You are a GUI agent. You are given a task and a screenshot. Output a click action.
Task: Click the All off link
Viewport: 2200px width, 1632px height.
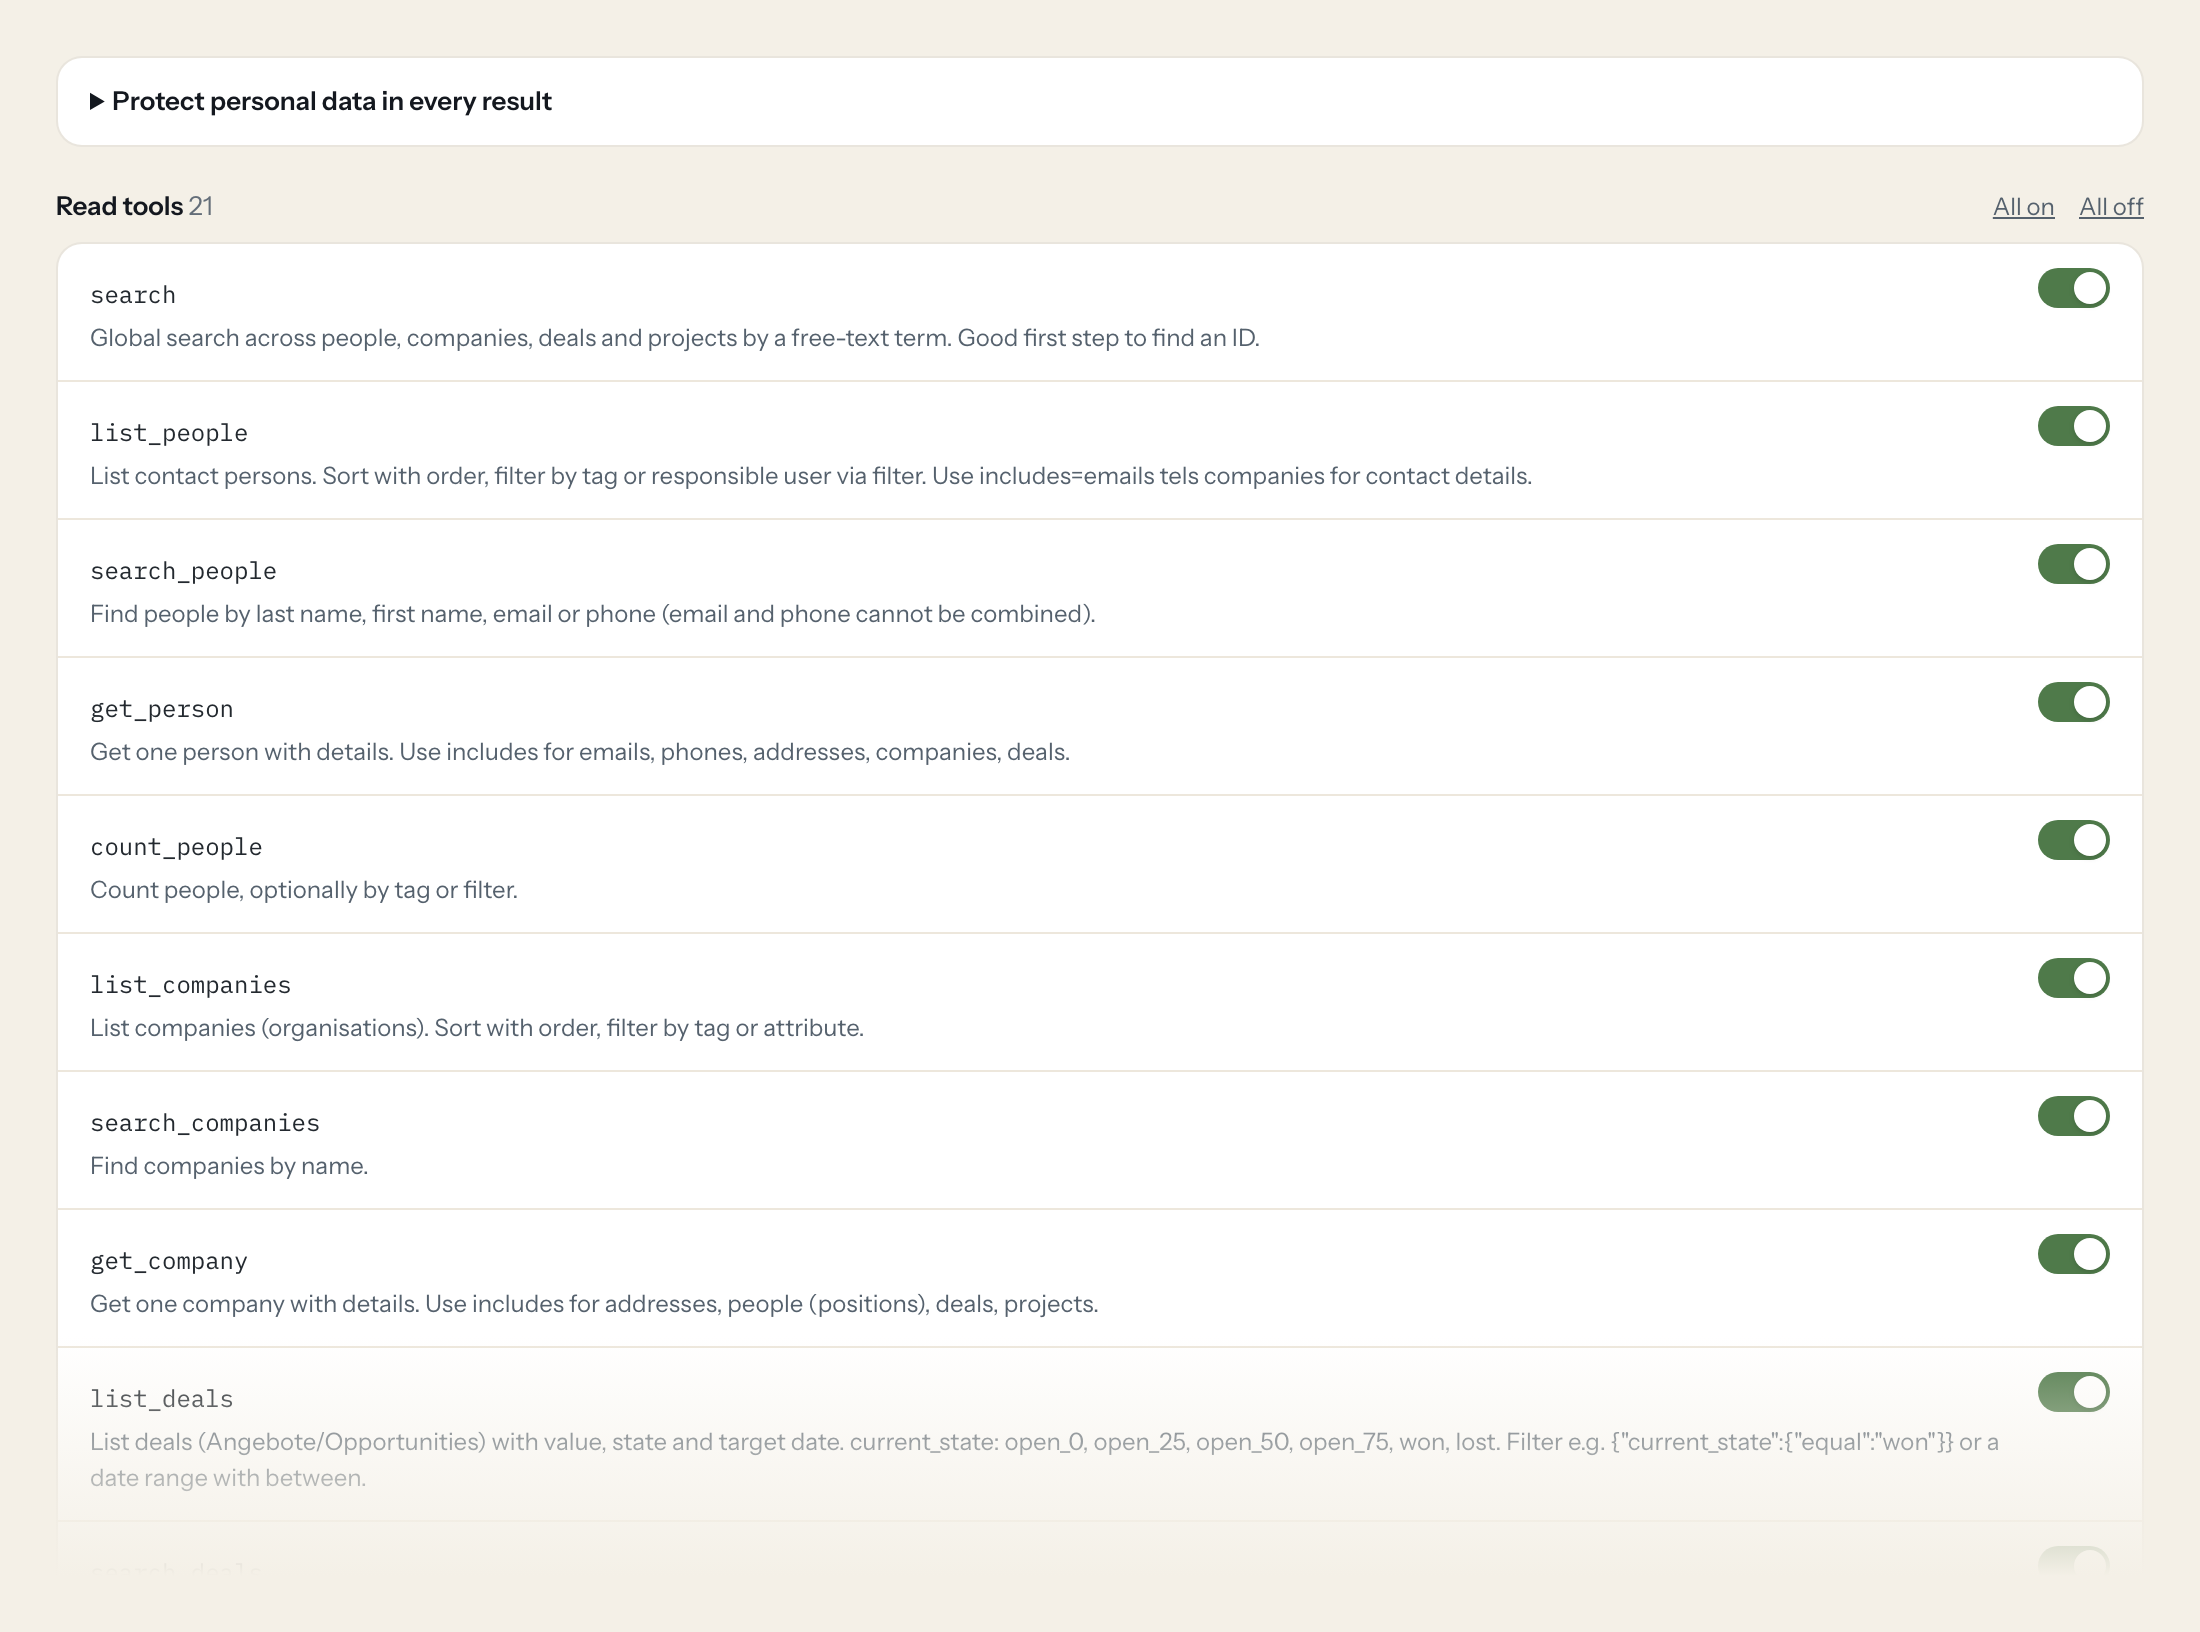point(2111,207)
